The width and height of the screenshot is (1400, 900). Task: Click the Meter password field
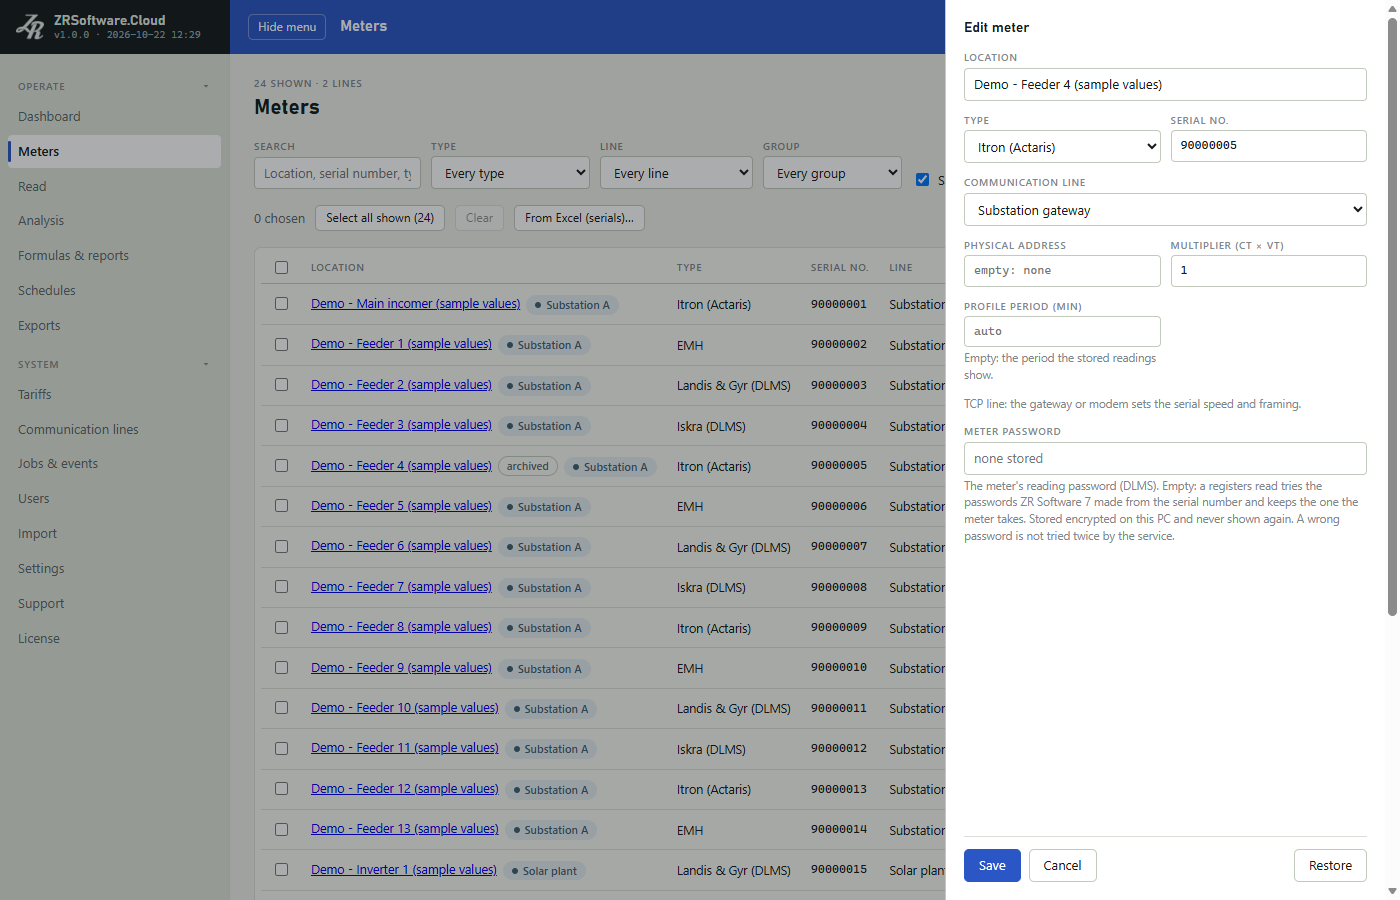(1165, 459)
